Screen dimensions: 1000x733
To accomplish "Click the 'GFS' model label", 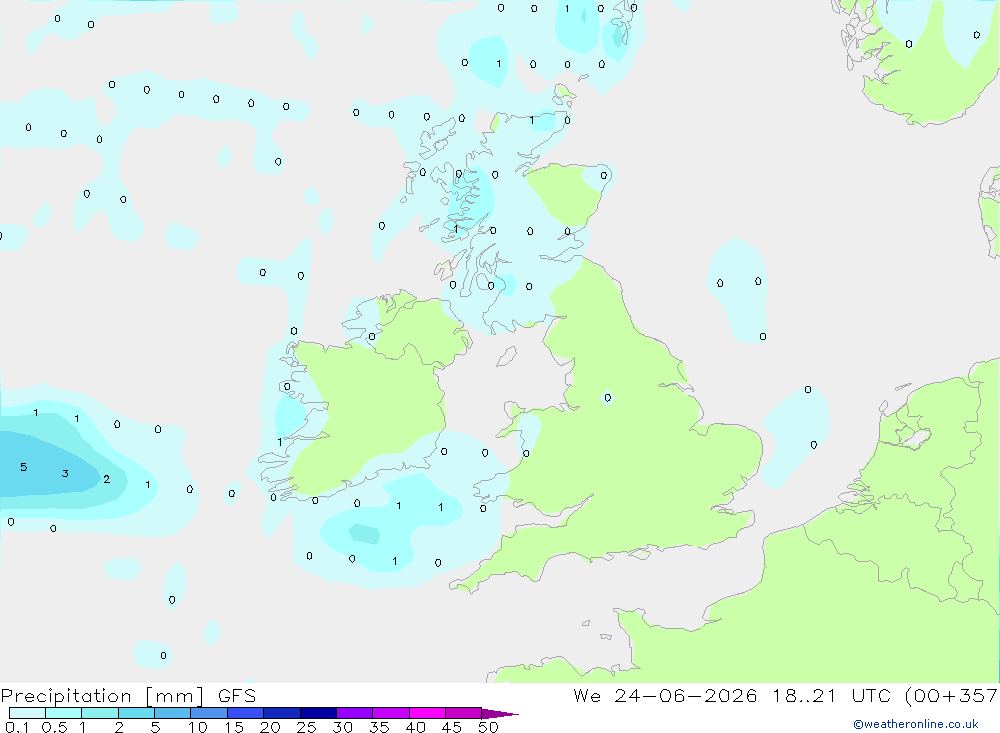I will tap(237, 696).
